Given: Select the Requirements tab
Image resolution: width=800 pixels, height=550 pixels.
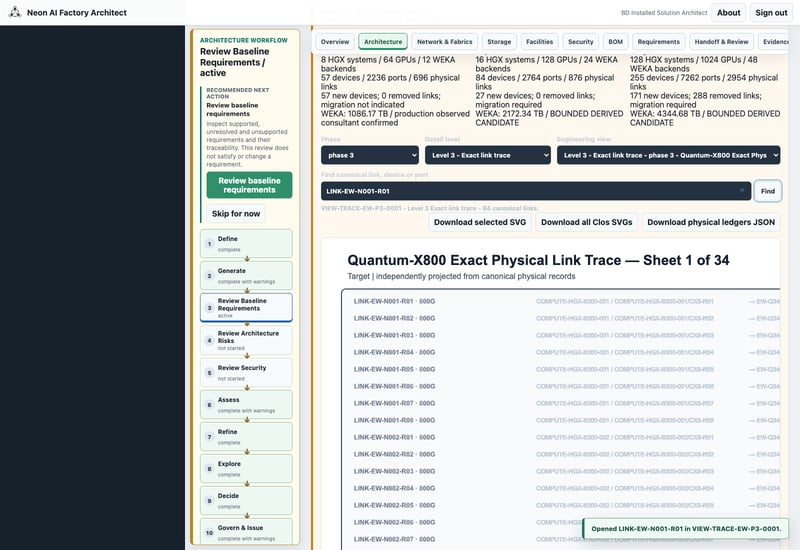Looking at the screenshot, I should pyautogui.click(x=658, y=42).
